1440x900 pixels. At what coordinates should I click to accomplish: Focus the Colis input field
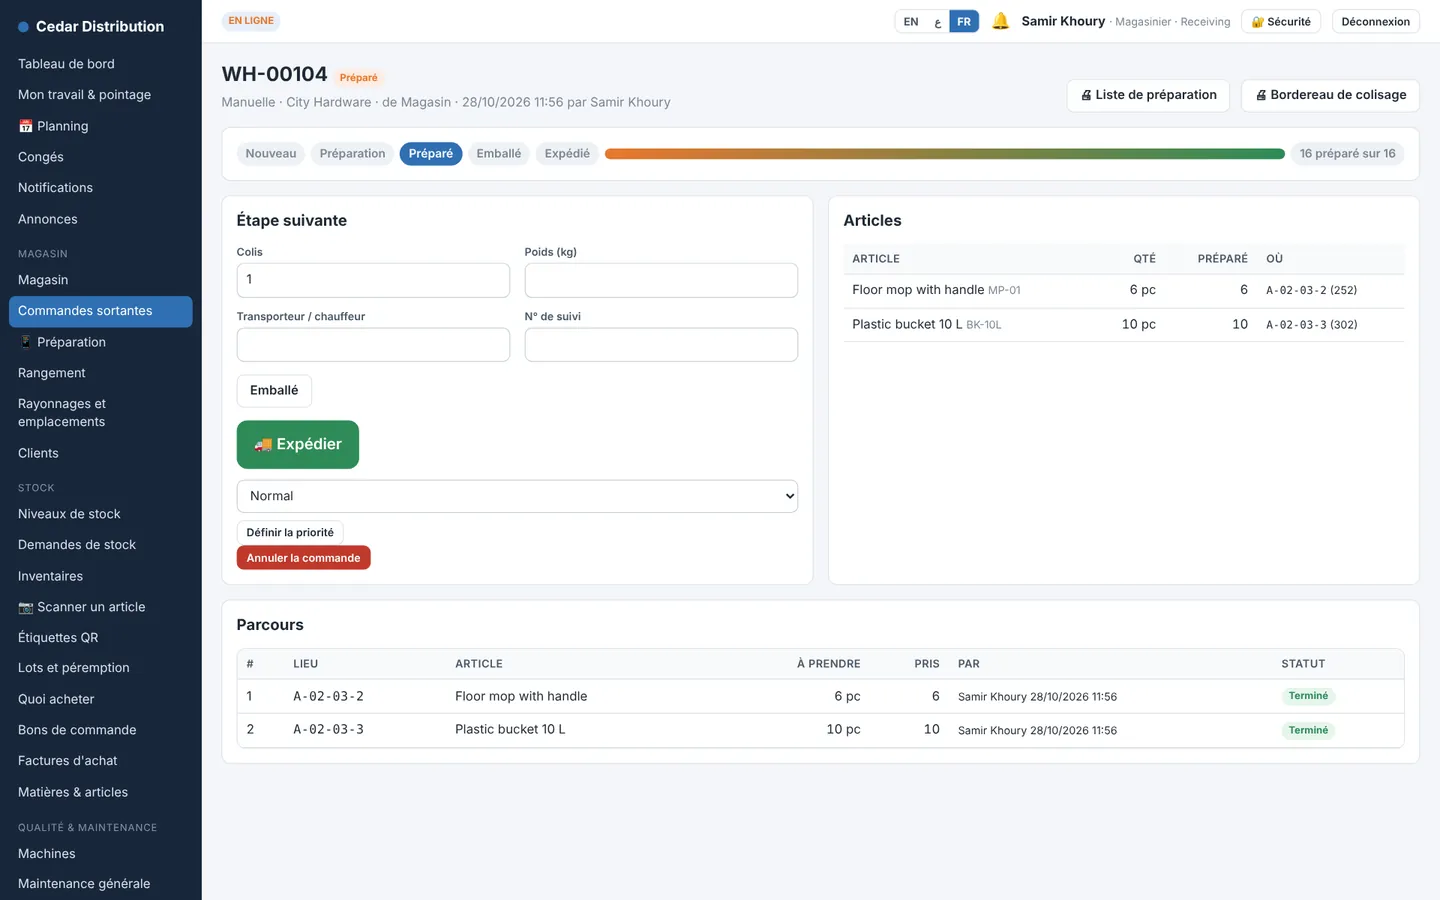373,280
